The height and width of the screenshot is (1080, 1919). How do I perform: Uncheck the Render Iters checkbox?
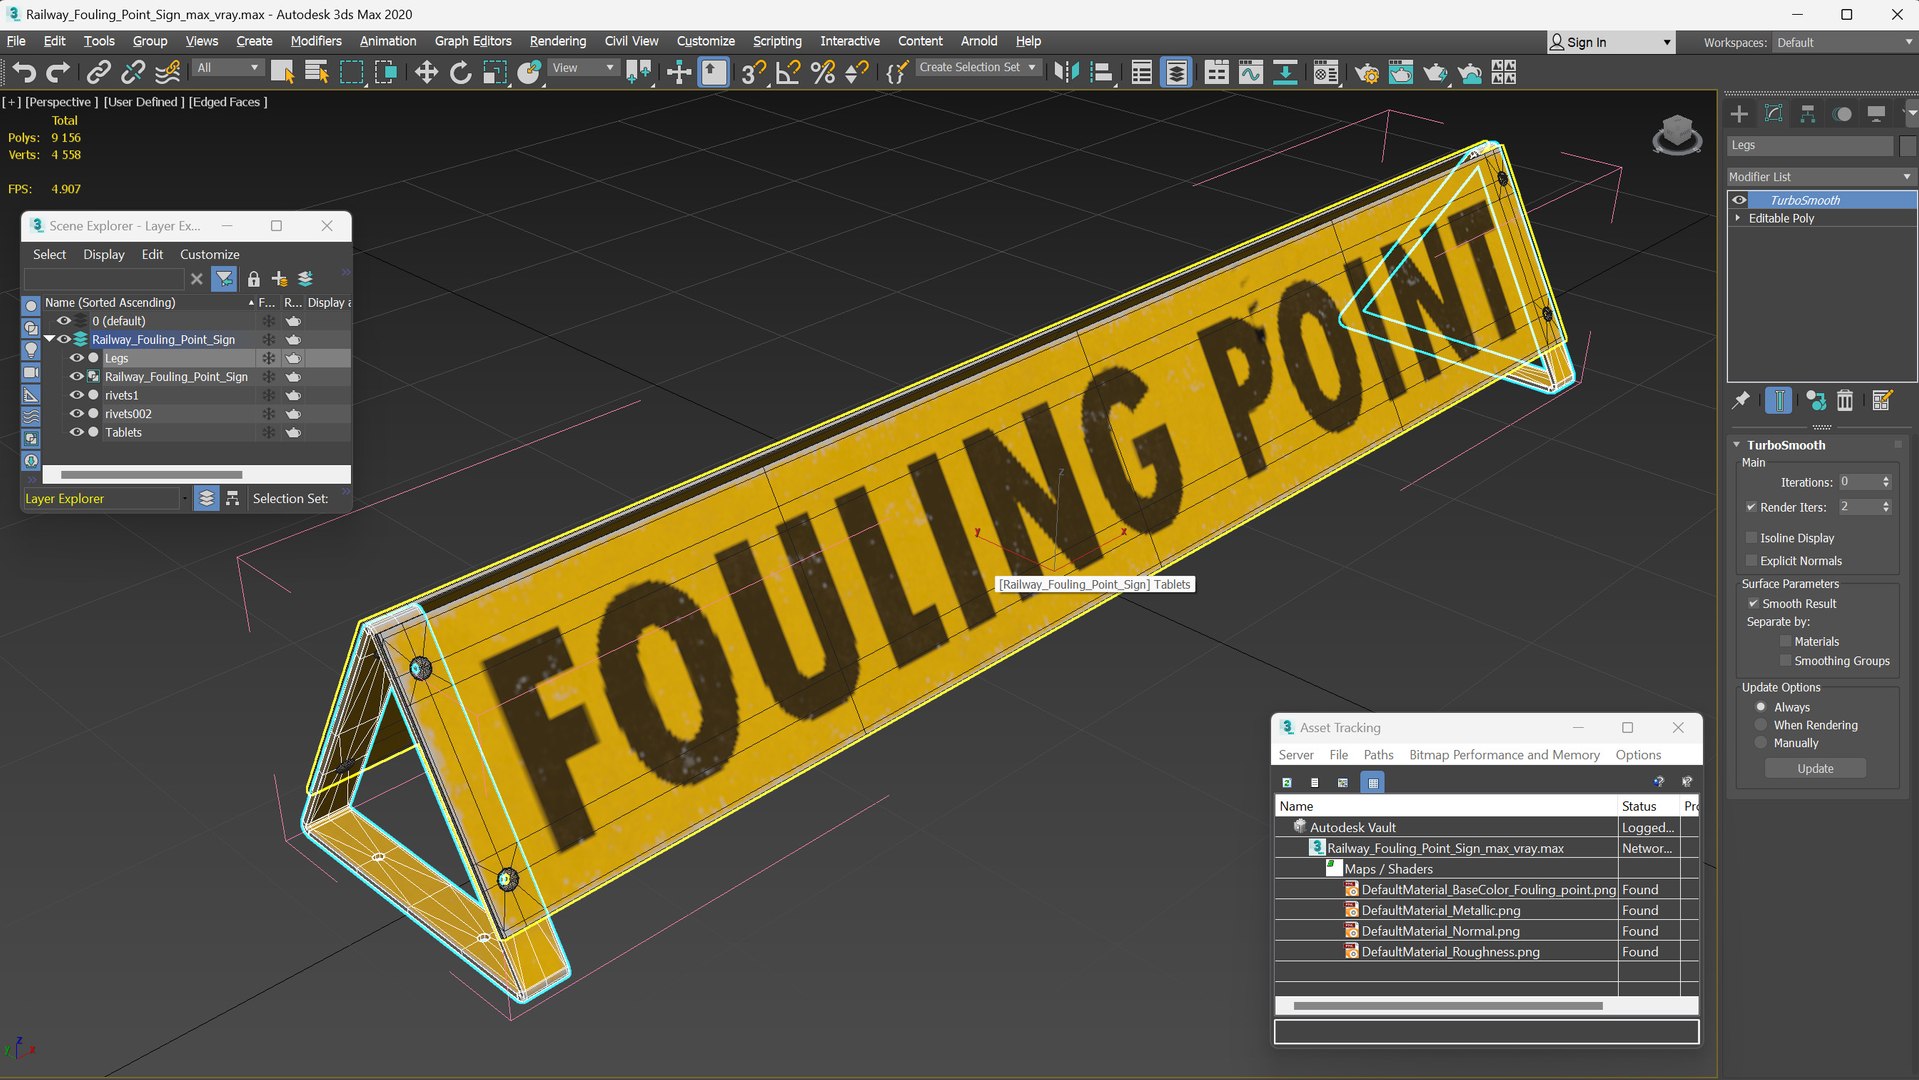(x=1751, y=507)
